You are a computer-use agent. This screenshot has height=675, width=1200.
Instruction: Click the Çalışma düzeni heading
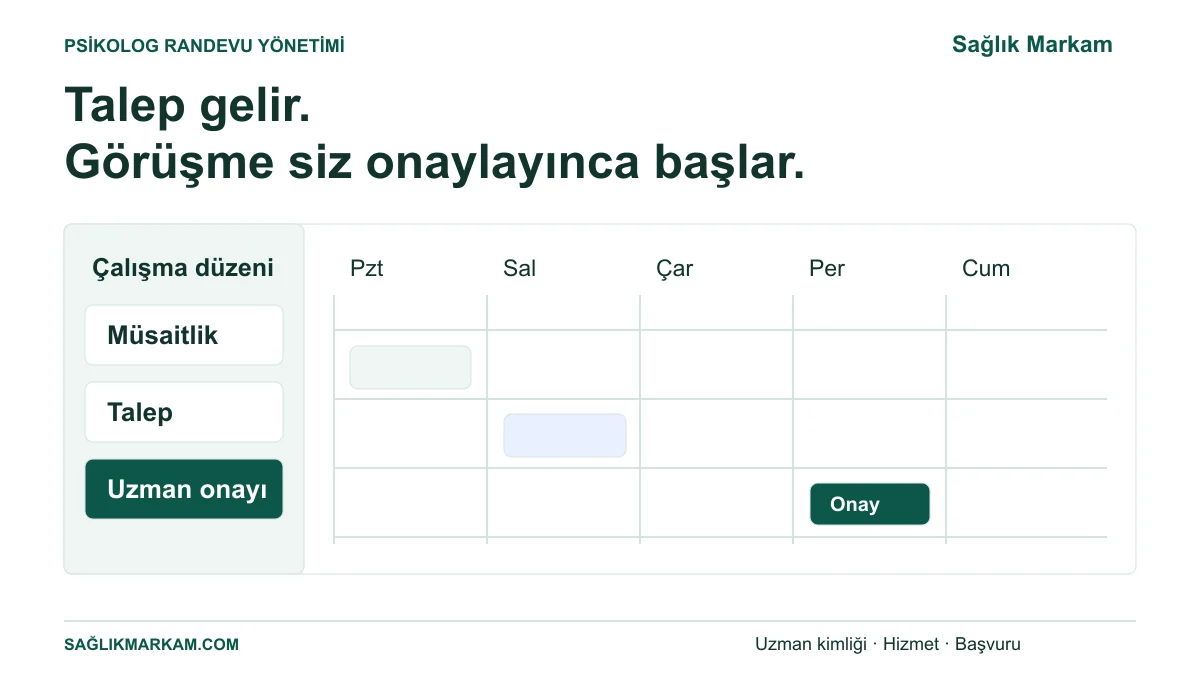pos(183,268)
